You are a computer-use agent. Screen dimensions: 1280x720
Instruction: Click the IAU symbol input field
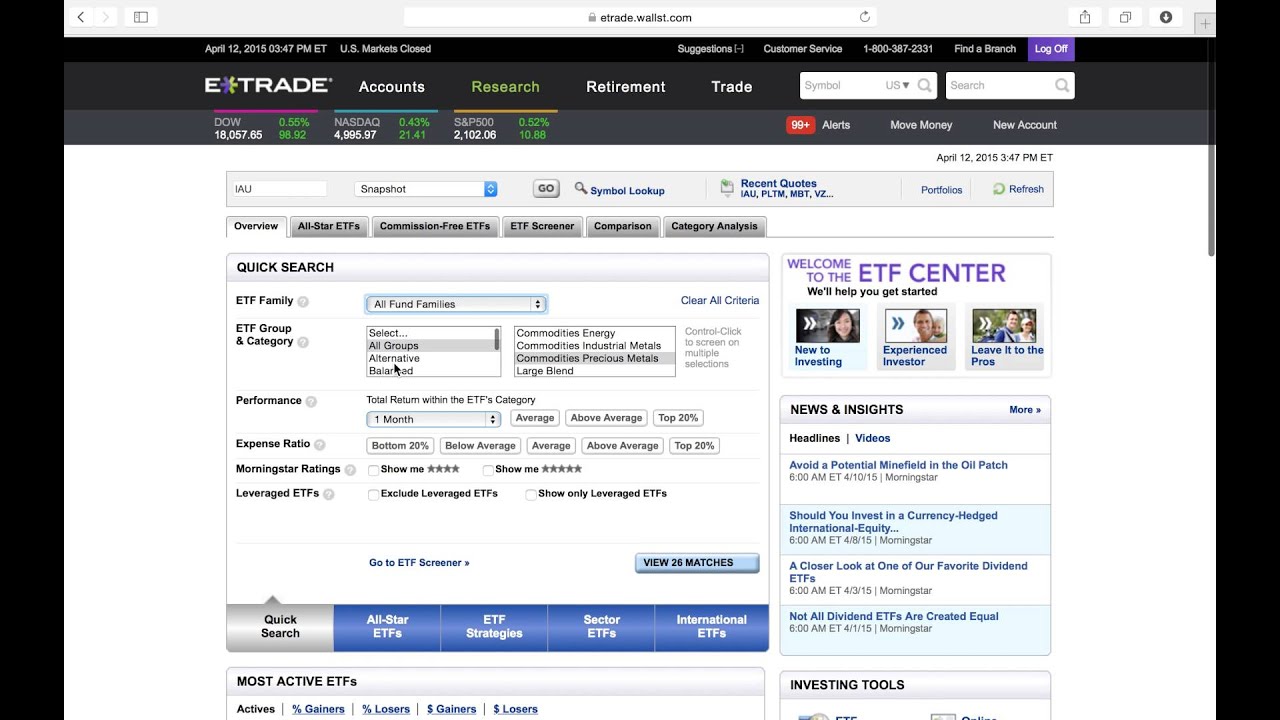(278, 187)
